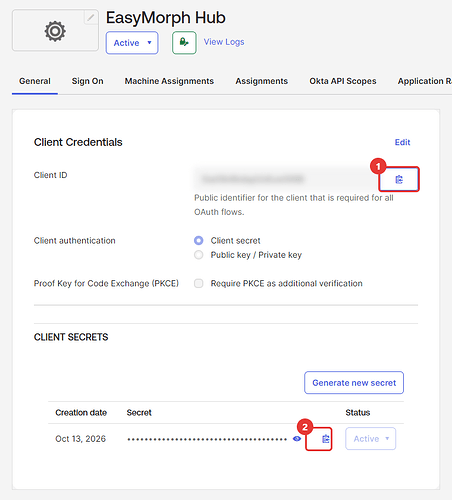Click the Client authentication label
Viewport: 452px width, 500px height.
(75, 241)
